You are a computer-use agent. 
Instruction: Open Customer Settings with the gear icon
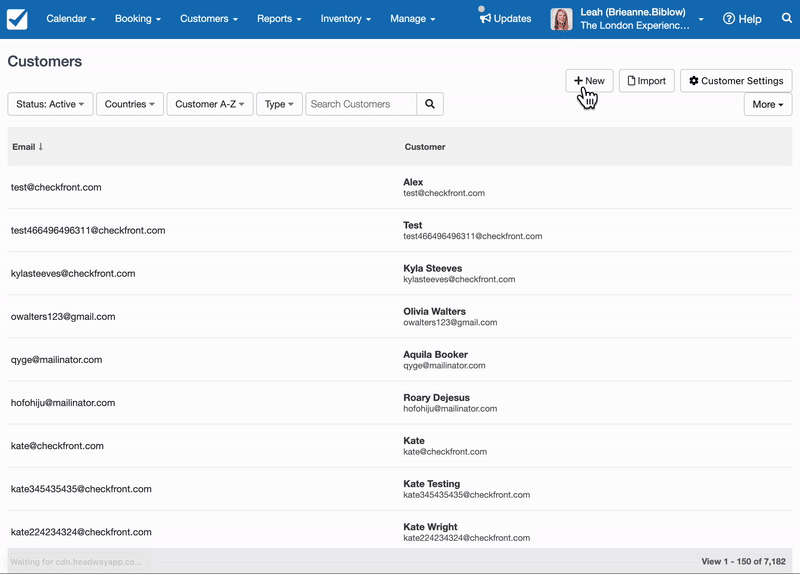pyautogui.click(x=694, y=81)
